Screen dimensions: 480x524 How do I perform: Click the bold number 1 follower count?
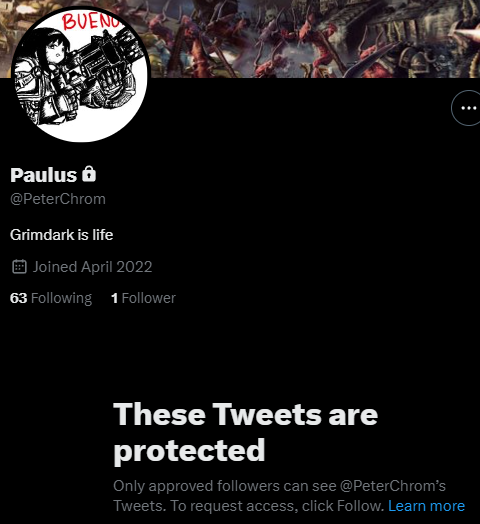(114, 298)
